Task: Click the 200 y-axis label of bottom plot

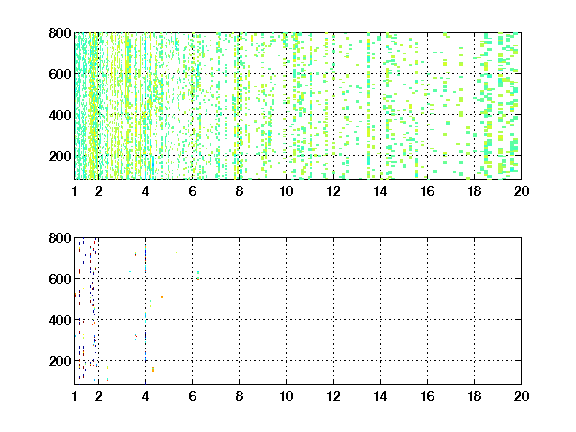Action: 60,361
